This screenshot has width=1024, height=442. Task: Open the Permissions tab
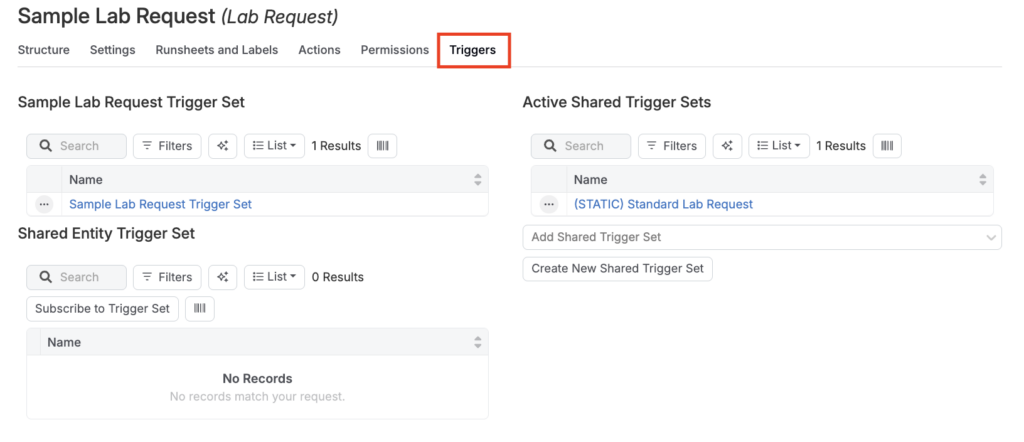395,50
